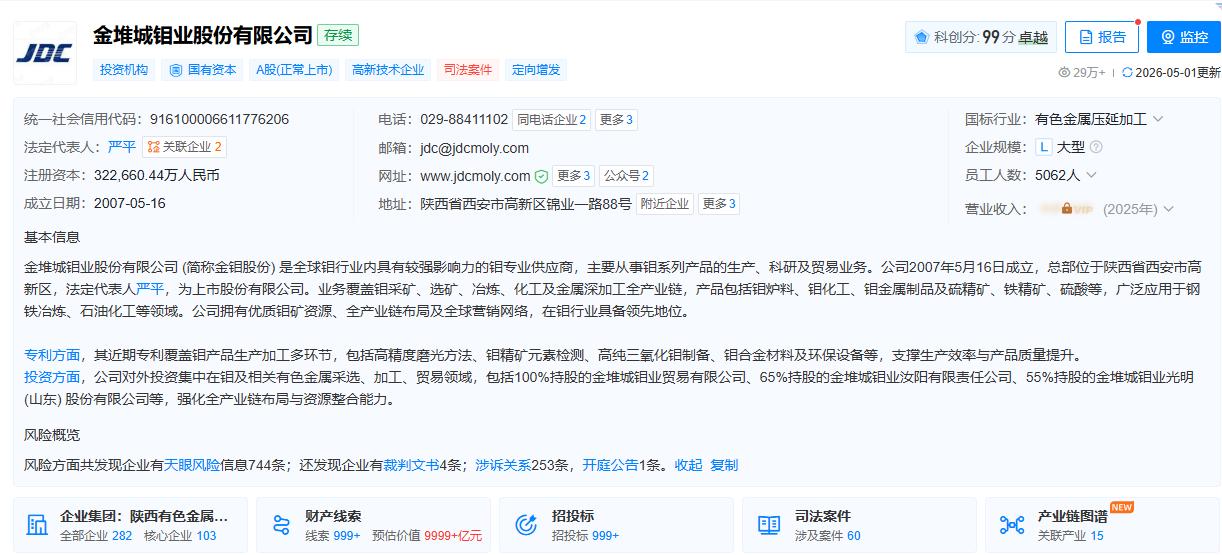Viewport: 1222px width, 555px height.
Task: Click the L 大型 size badge icon
Action: pyautogui.click(x=1044, y=147)
